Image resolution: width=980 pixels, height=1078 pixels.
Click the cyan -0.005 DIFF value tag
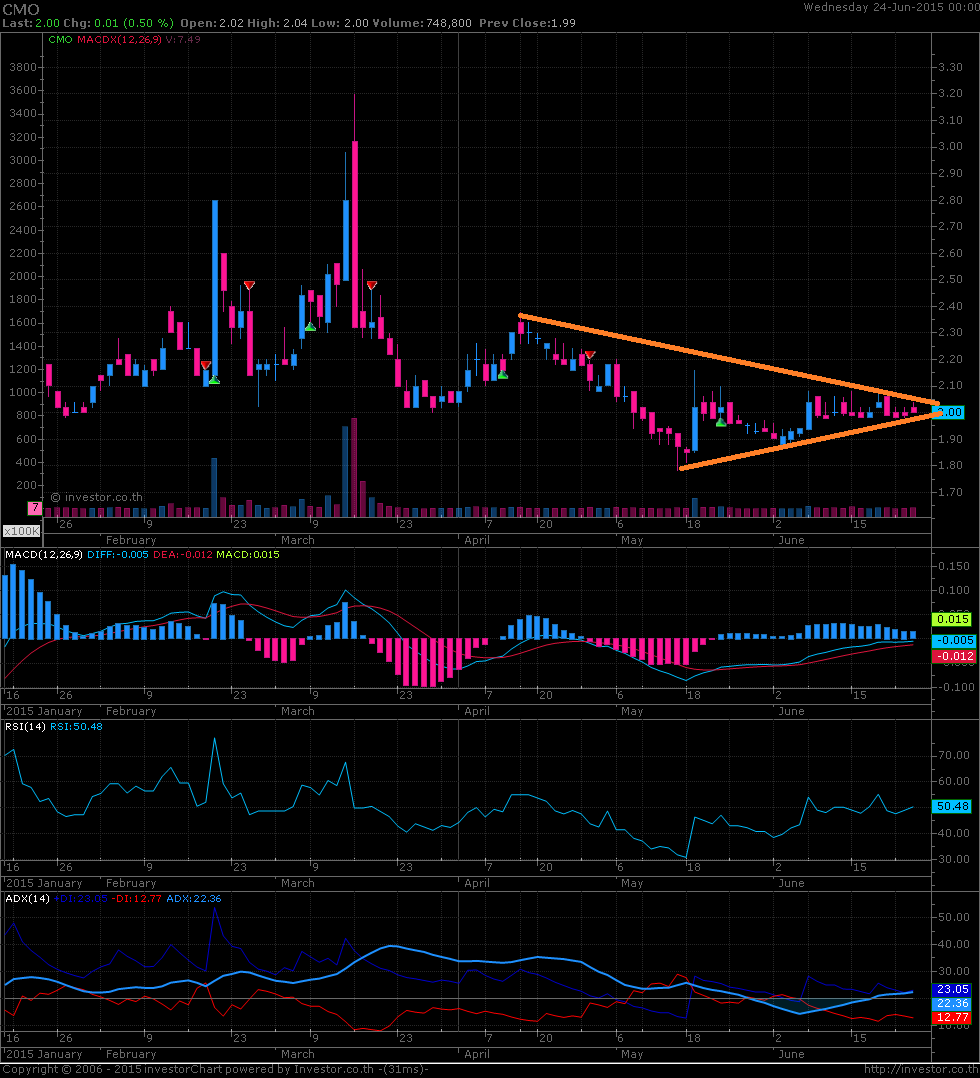click(x=953, y=640)
